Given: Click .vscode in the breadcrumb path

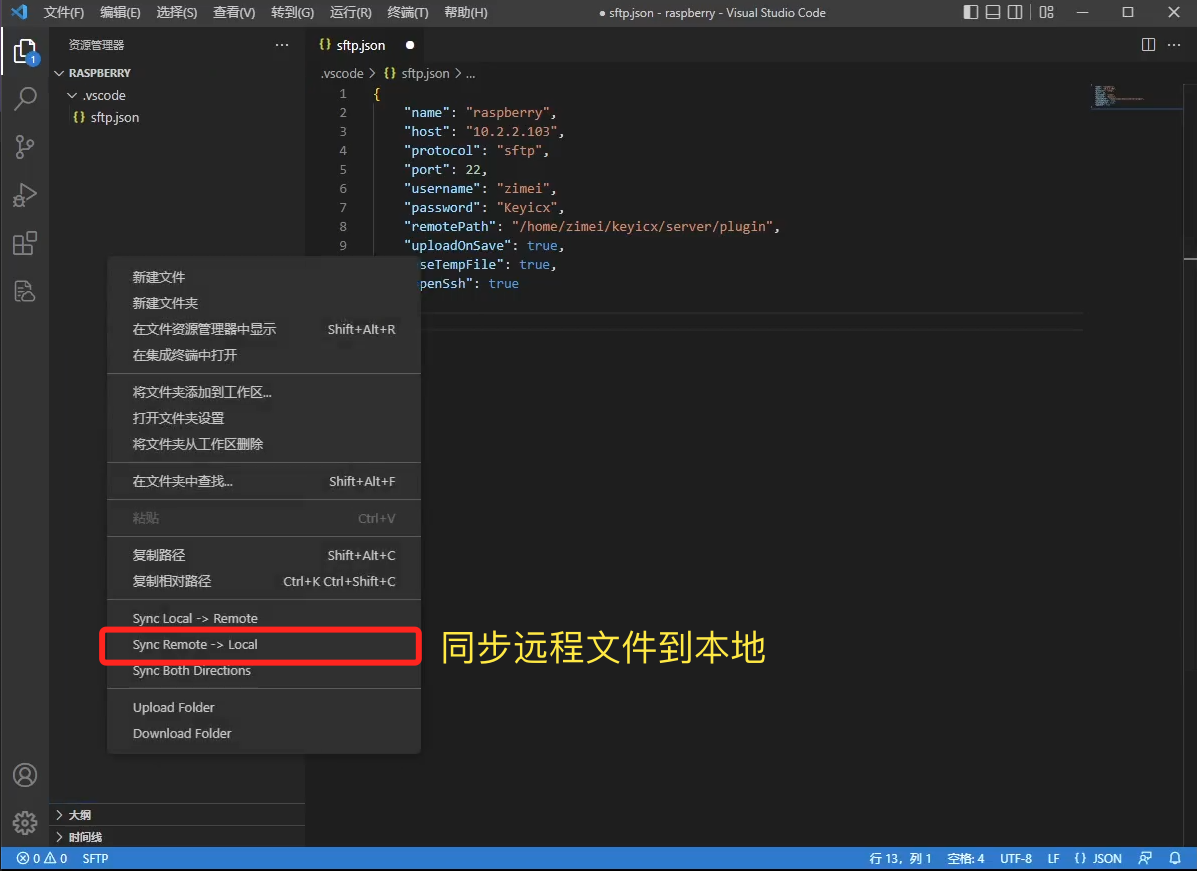Looking at the screenshot, I should point(342,73).
